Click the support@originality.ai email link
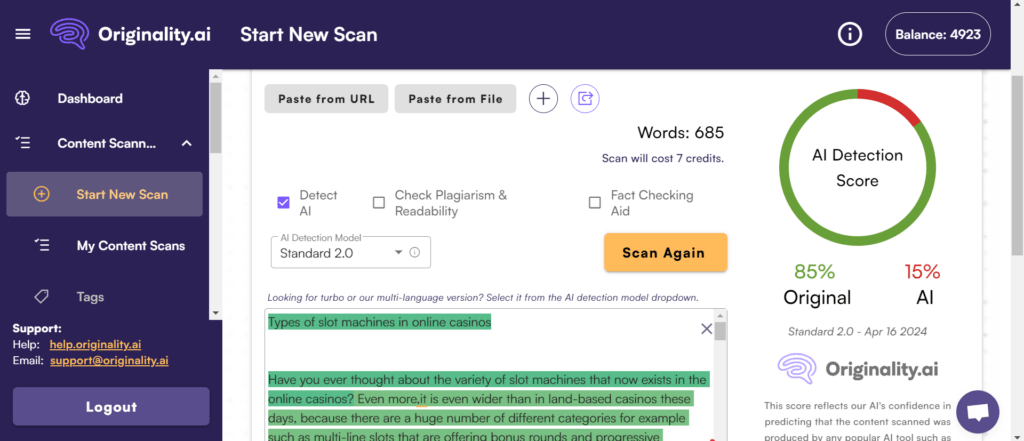Screen dimensions: 1024x441 pos(110,360)
